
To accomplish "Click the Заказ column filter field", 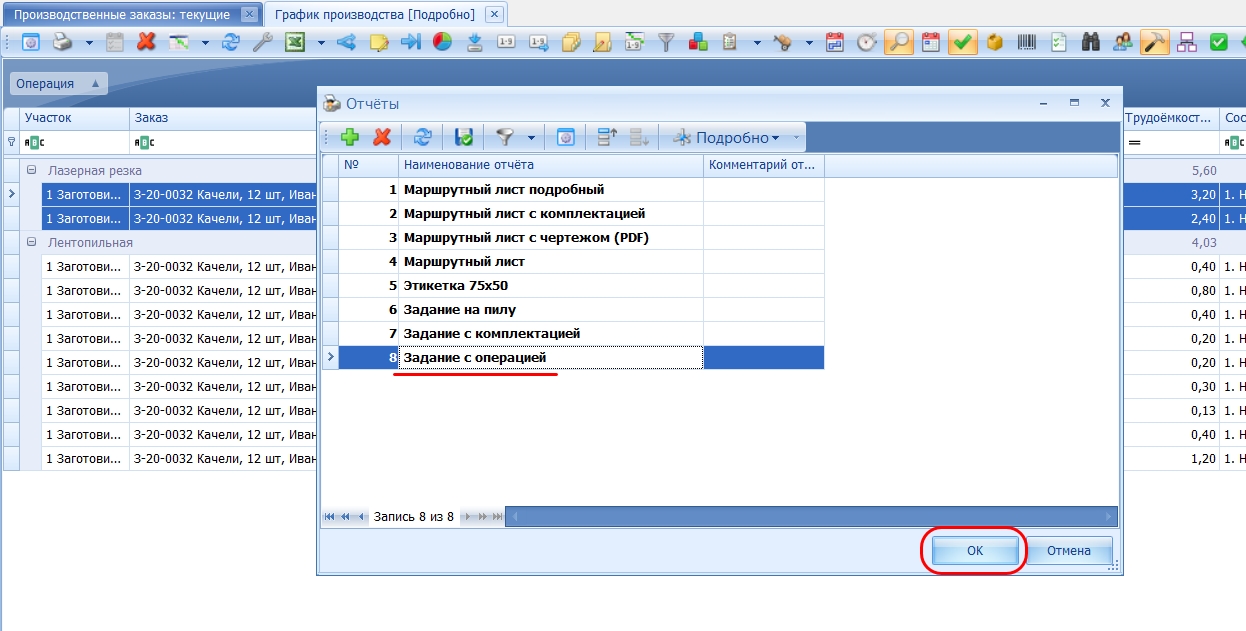I will pyautogui.click(x=223, y=142).
